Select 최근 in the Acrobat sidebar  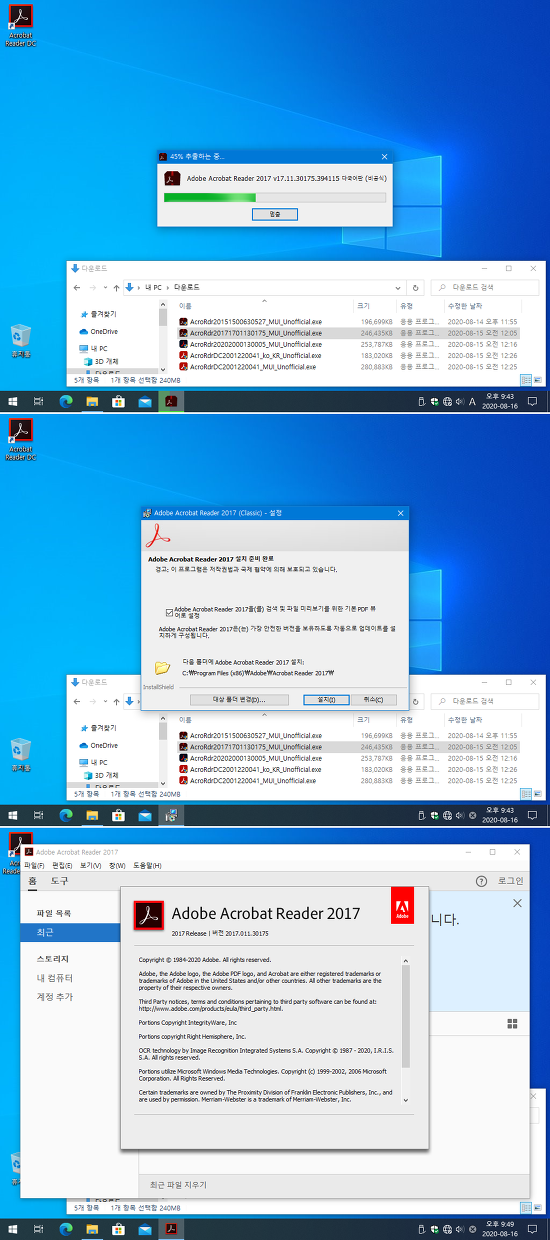click(x=79, y=932)
